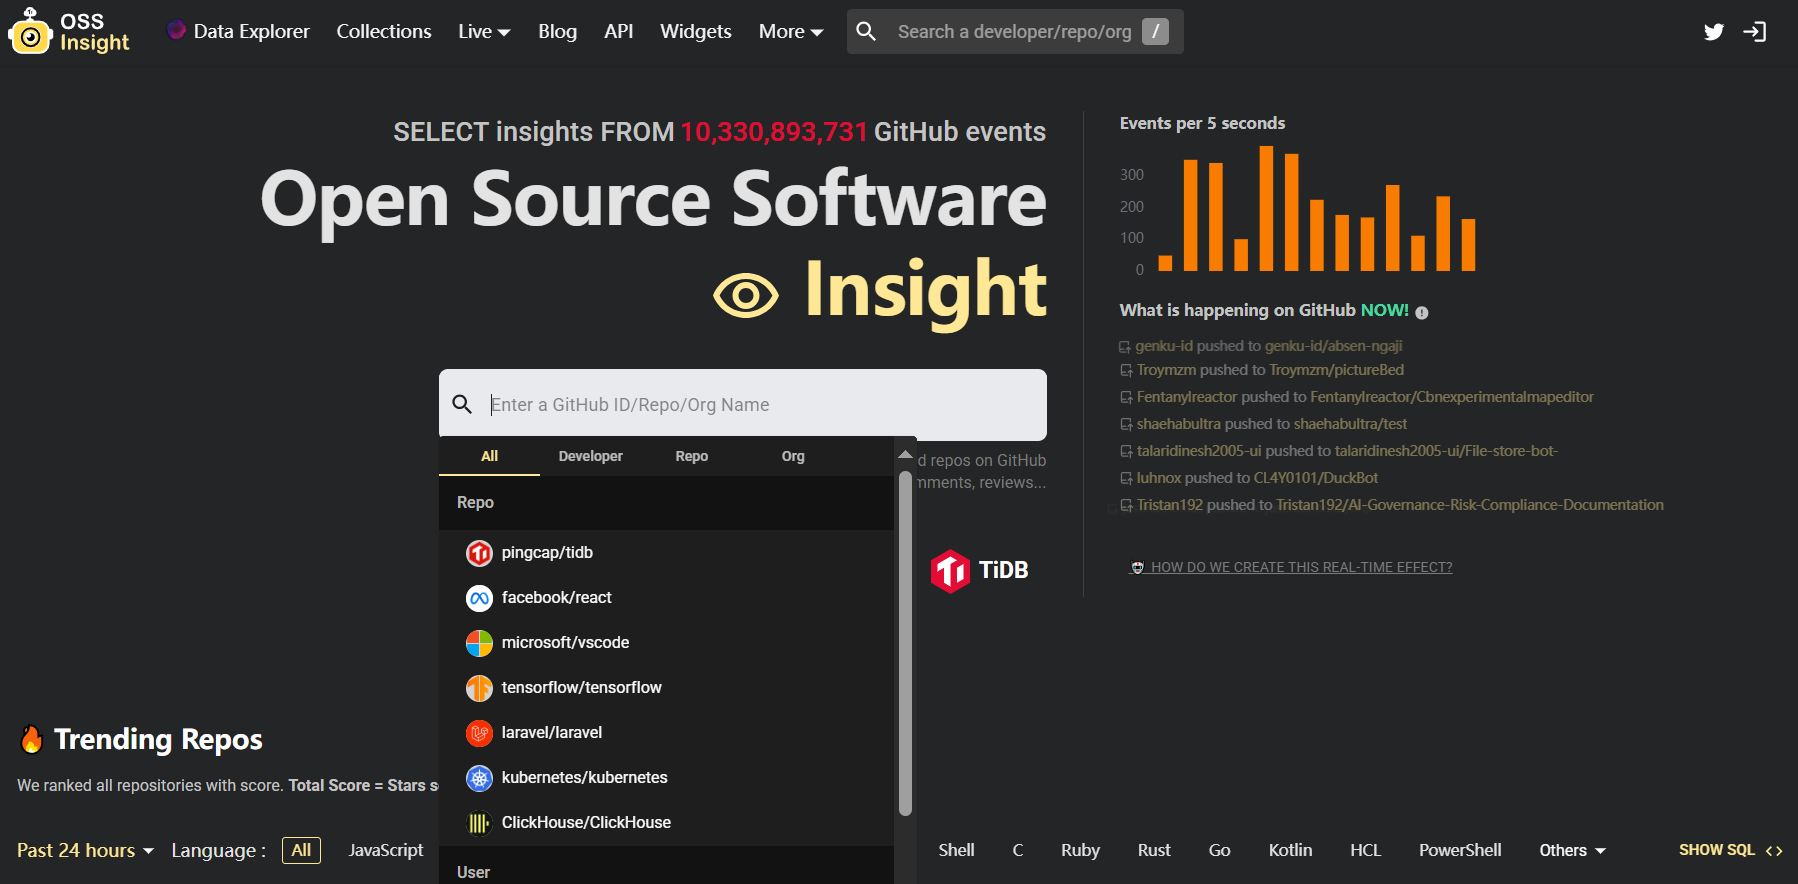This screenshot has width=1798, height=884.
Task: Select tensorflow/tensorflow from suggestions
Action: (666, 688)
